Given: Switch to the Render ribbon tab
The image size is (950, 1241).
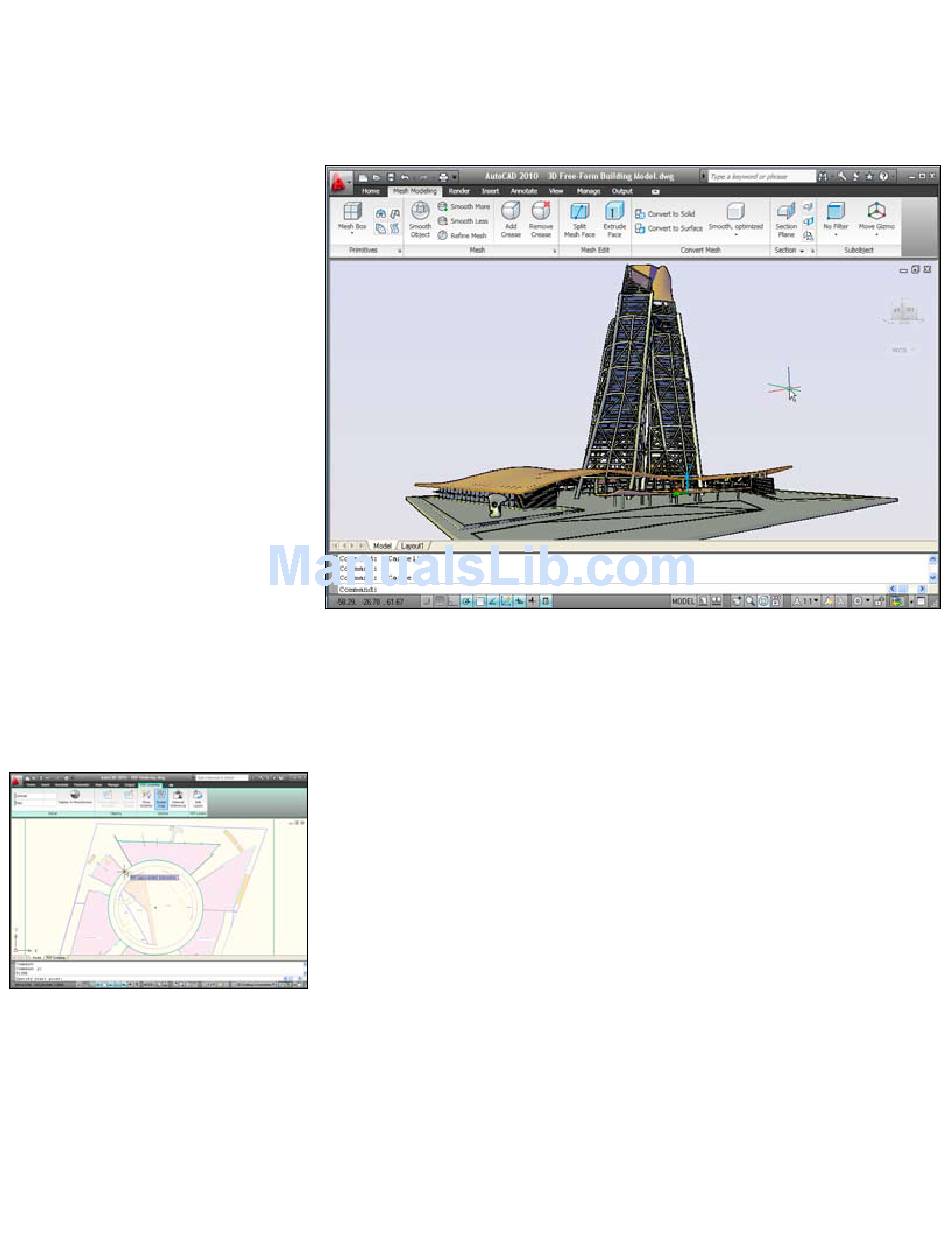Looking at the screenshot, I should (459, 190).
